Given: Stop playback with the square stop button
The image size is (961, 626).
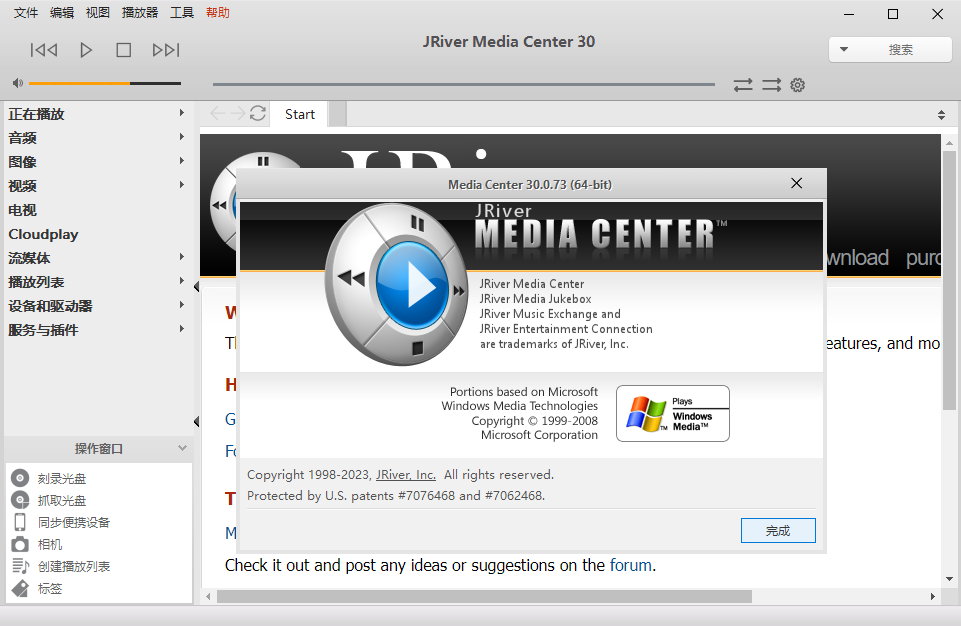Looking at the screenshot, I should coord(124,50).
